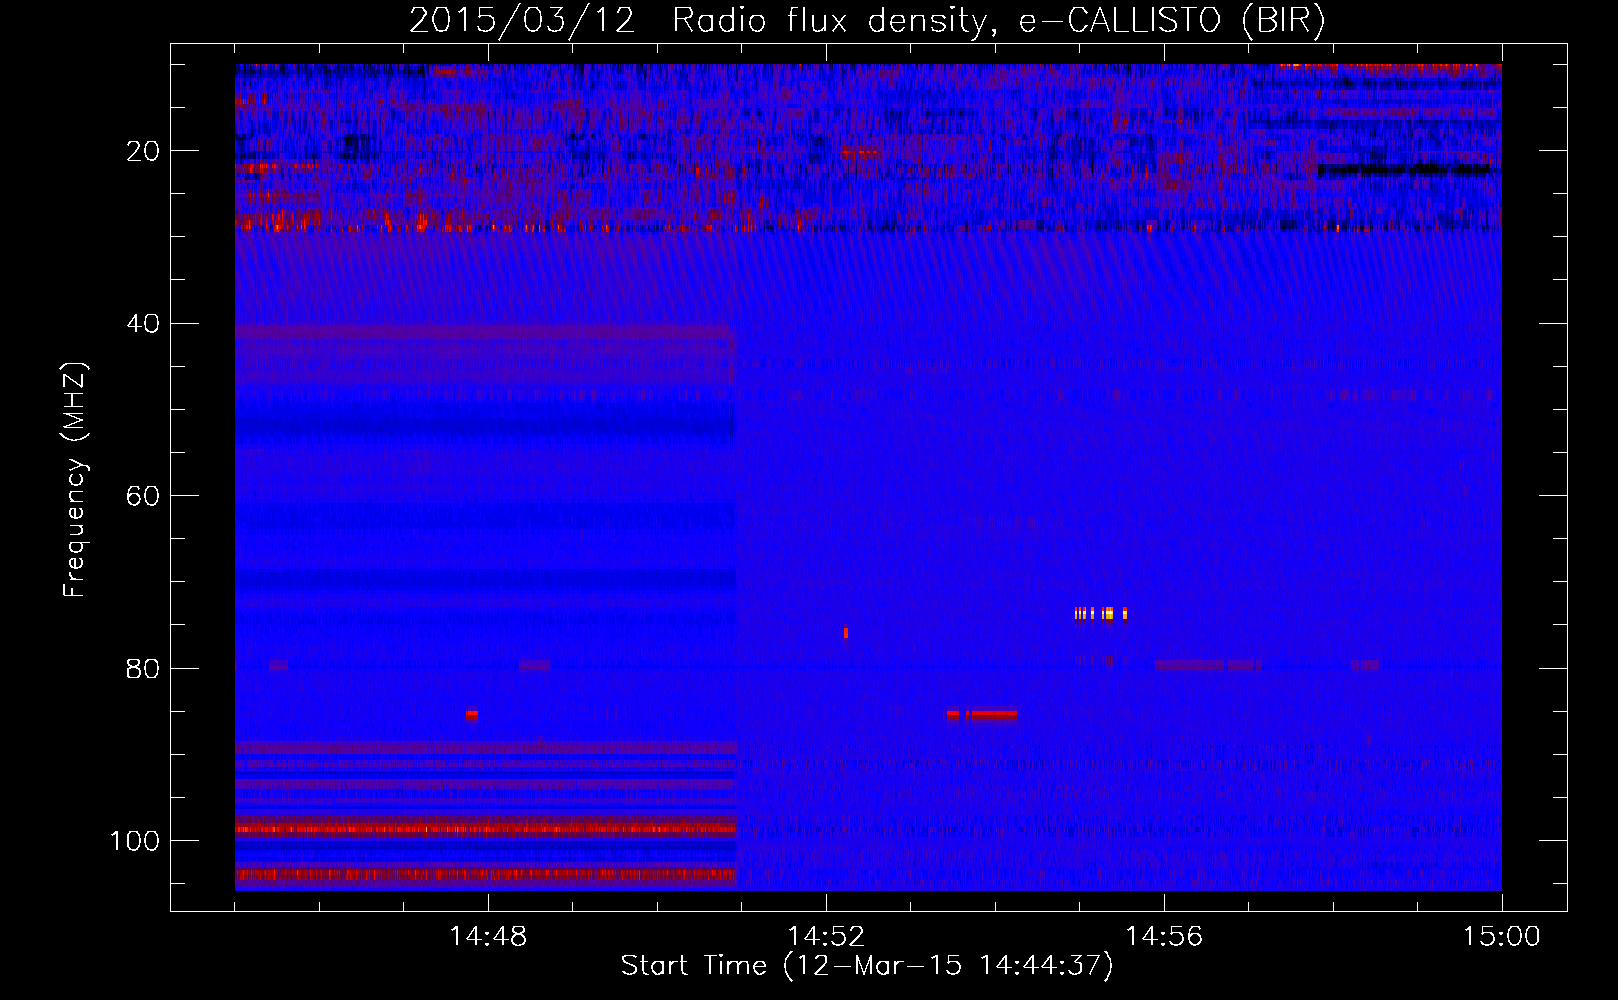The width and height of the screenshot is (1618, 1000).
Task: Click the long red burst near 85 MHz at 14:54
Action: point(982,715)
